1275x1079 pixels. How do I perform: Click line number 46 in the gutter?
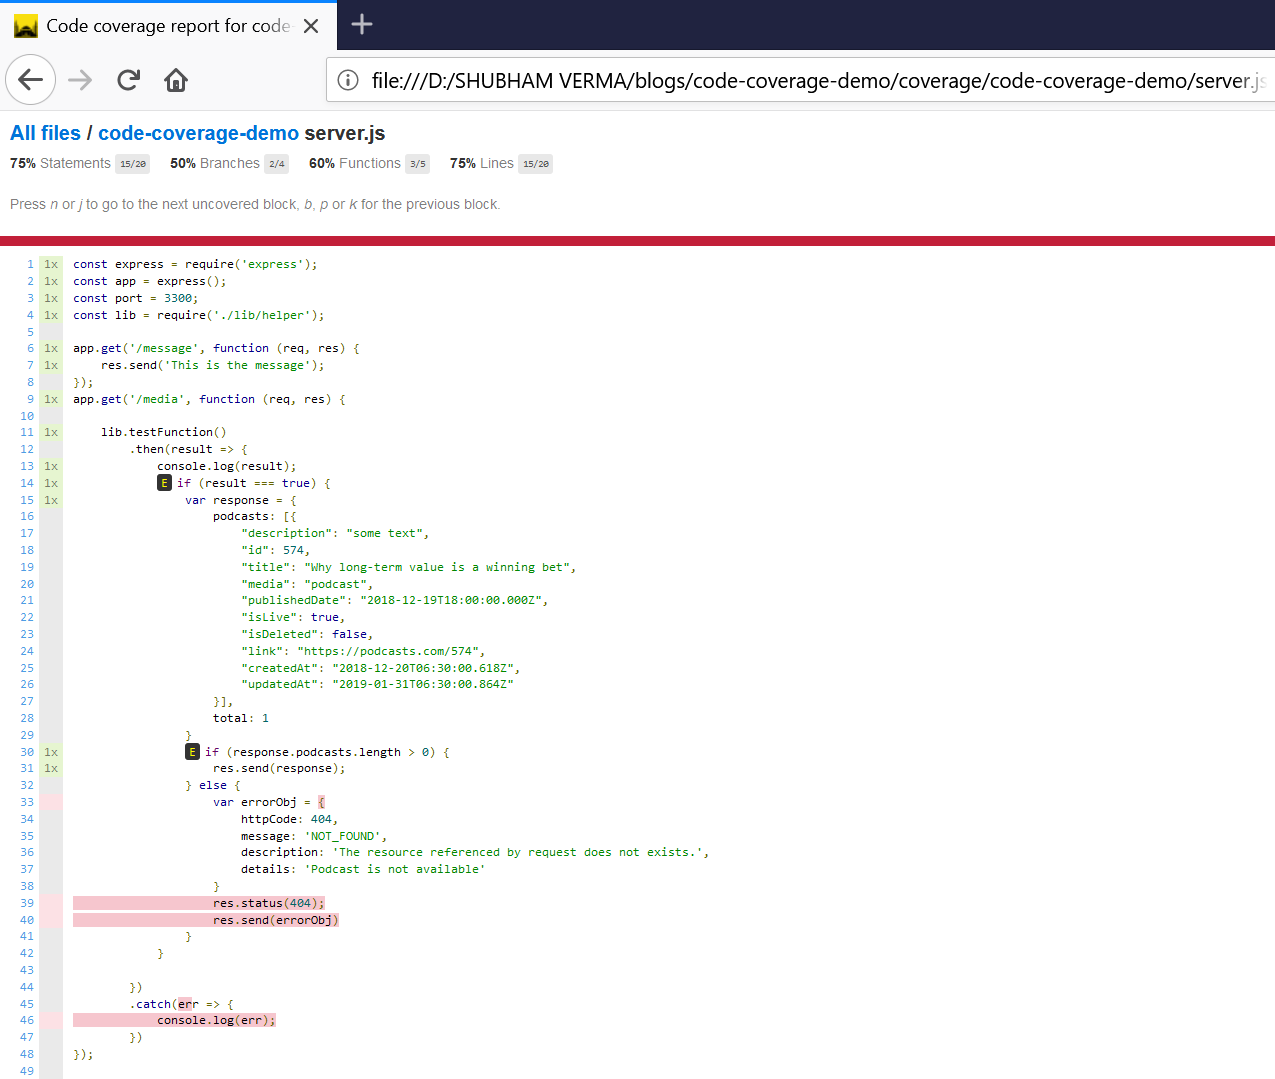27,1020
